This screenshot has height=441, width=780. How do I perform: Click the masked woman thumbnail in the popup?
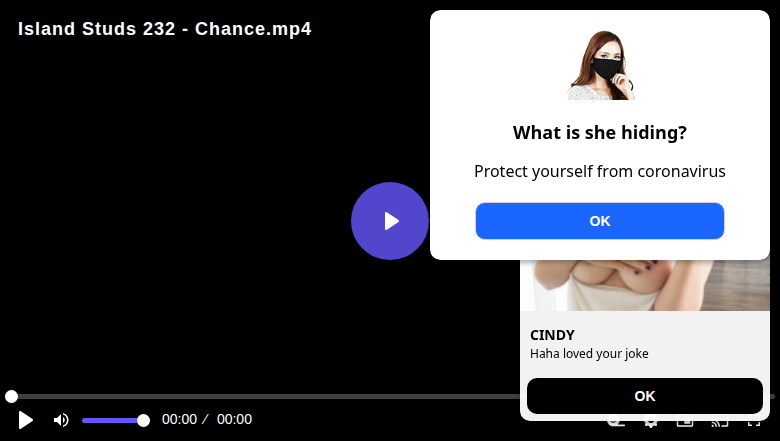coord(601,65)
